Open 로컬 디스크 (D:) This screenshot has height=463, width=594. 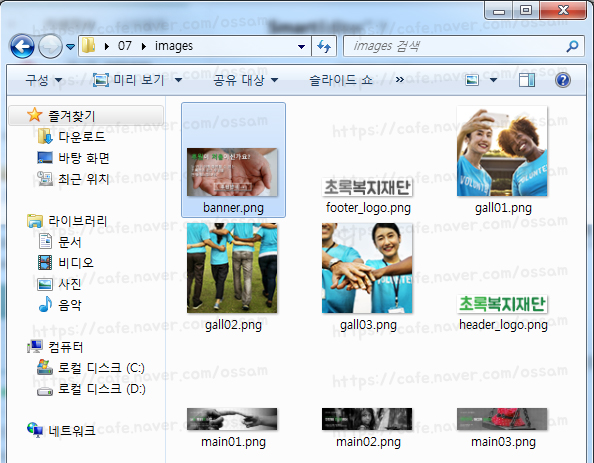(102, 389)
